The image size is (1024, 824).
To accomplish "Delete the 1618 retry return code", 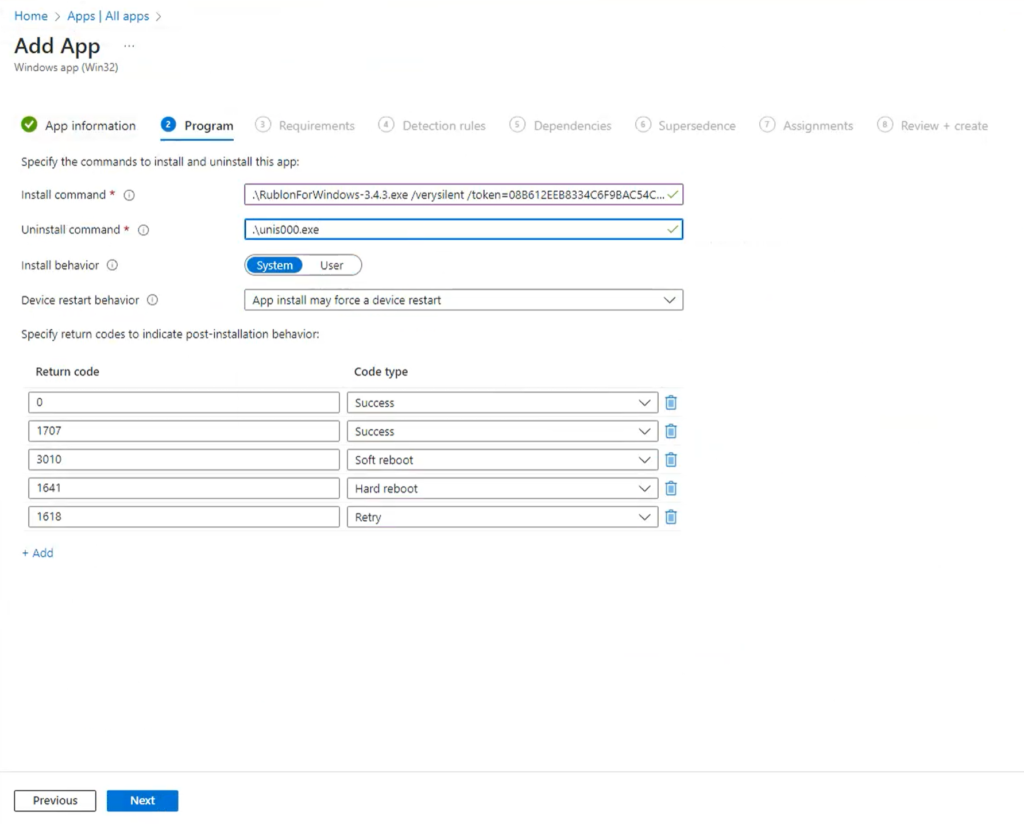I will point(671,517).
